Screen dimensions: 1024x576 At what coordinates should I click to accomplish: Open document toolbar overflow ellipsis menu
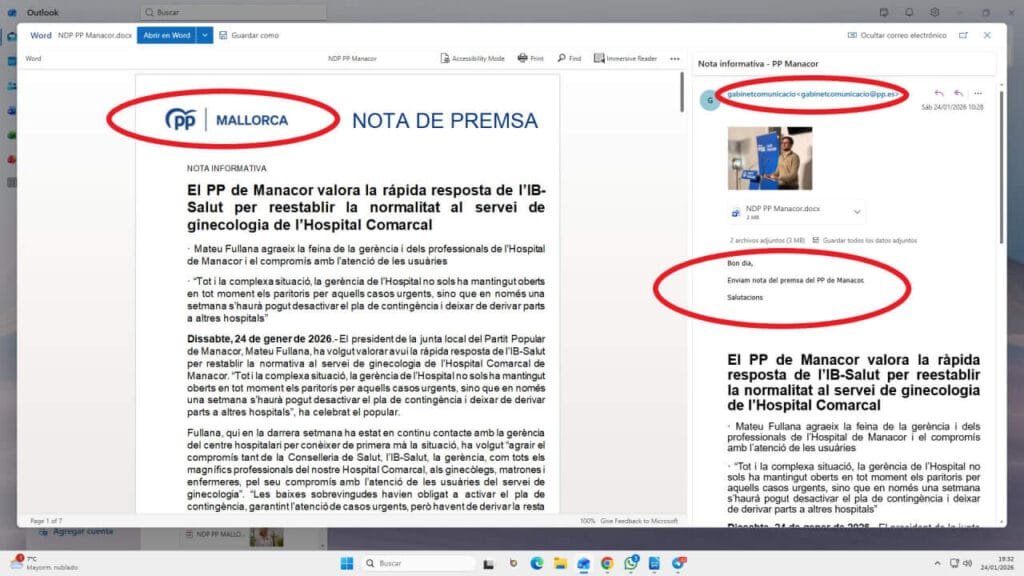(x=675, y=59)
